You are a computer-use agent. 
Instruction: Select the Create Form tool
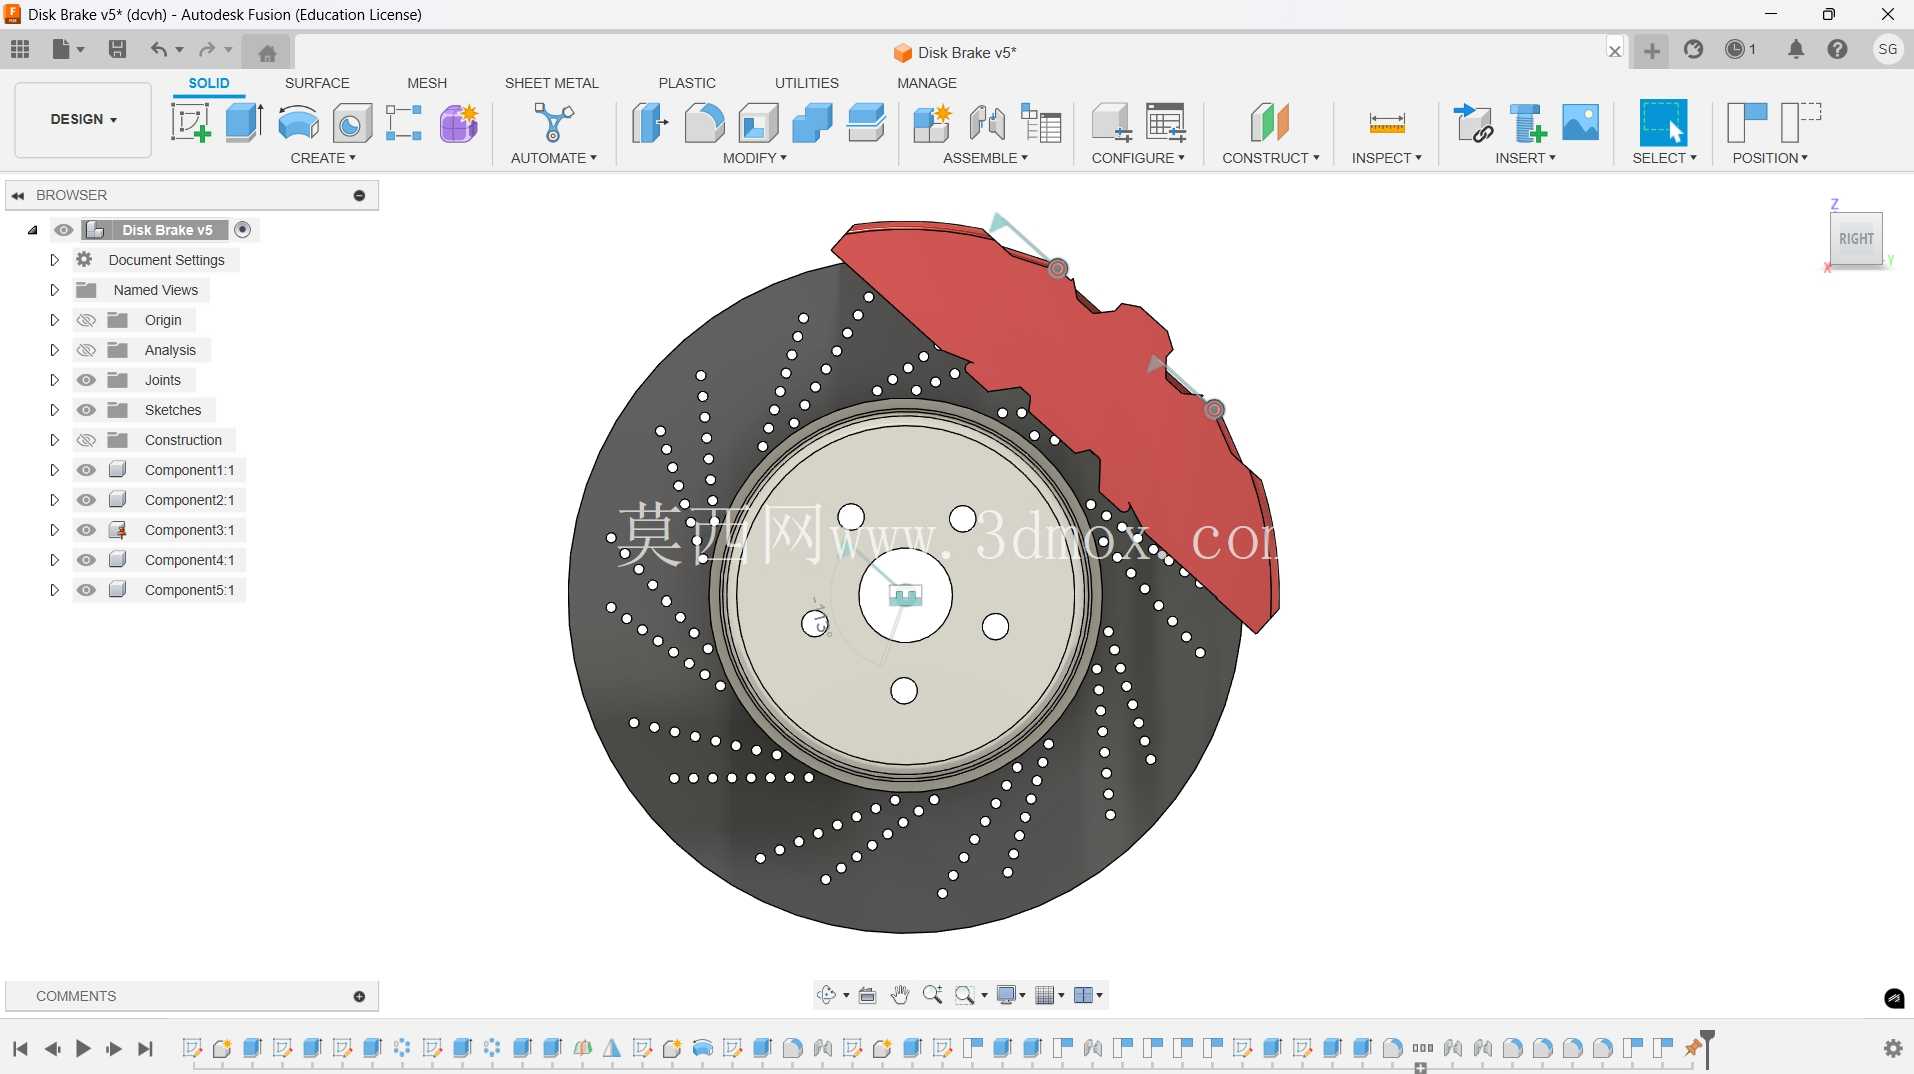[459, 123]
